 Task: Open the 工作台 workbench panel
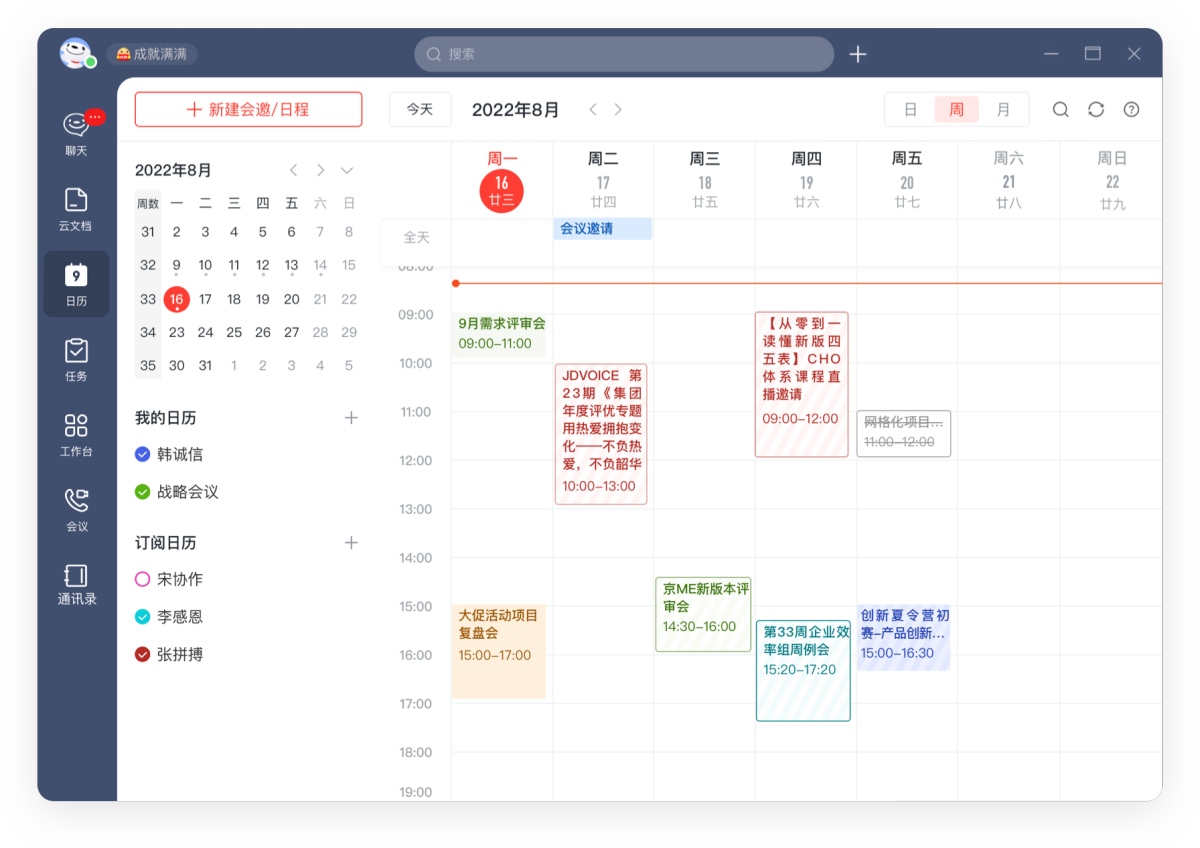76,434
